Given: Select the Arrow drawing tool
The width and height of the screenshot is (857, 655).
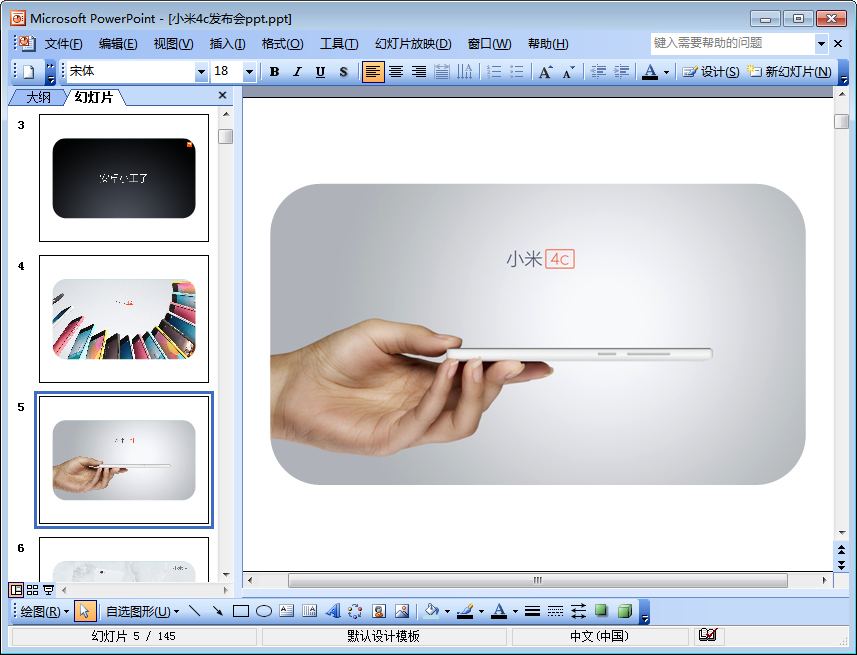Looking at the screenshot, I should coord(218,611).
